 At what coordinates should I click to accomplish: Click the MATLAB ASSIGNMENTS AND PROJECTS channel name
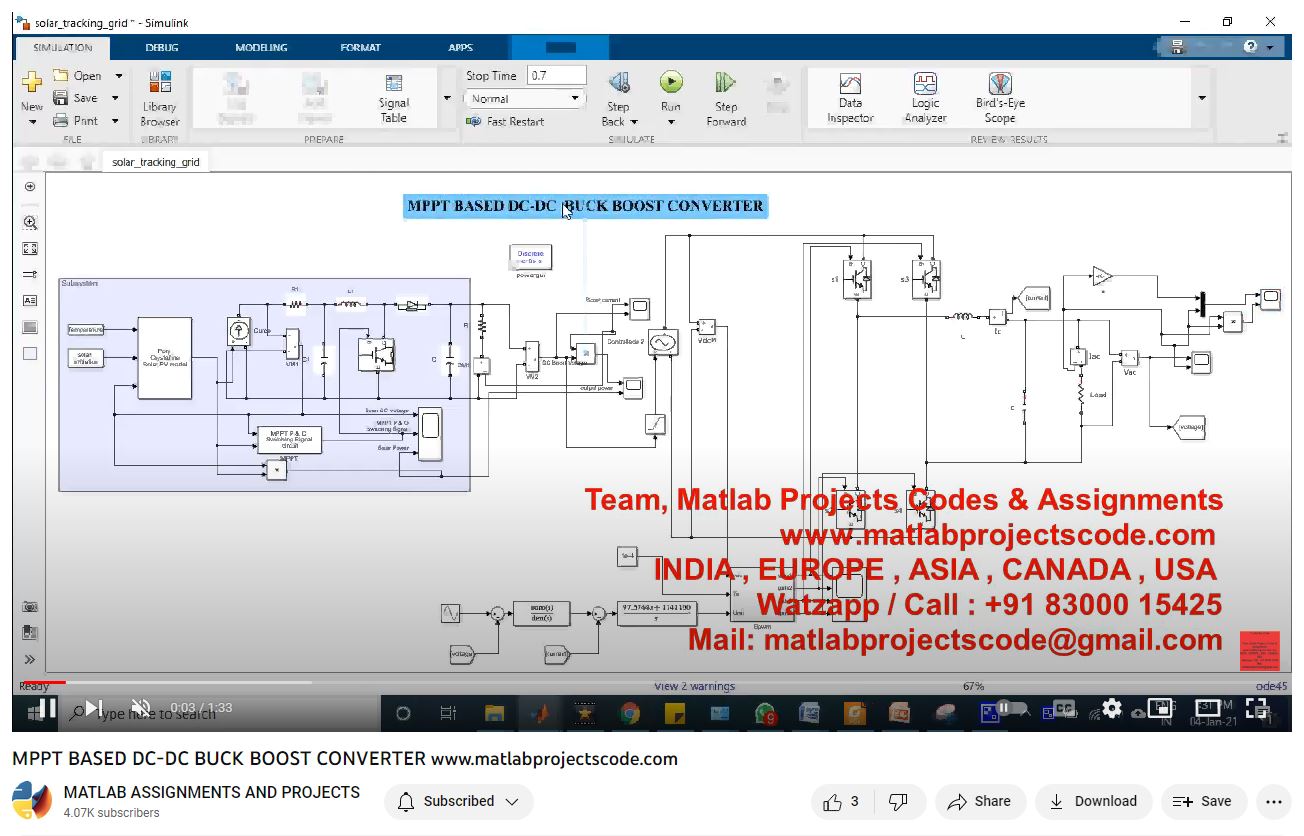(211, 792)
